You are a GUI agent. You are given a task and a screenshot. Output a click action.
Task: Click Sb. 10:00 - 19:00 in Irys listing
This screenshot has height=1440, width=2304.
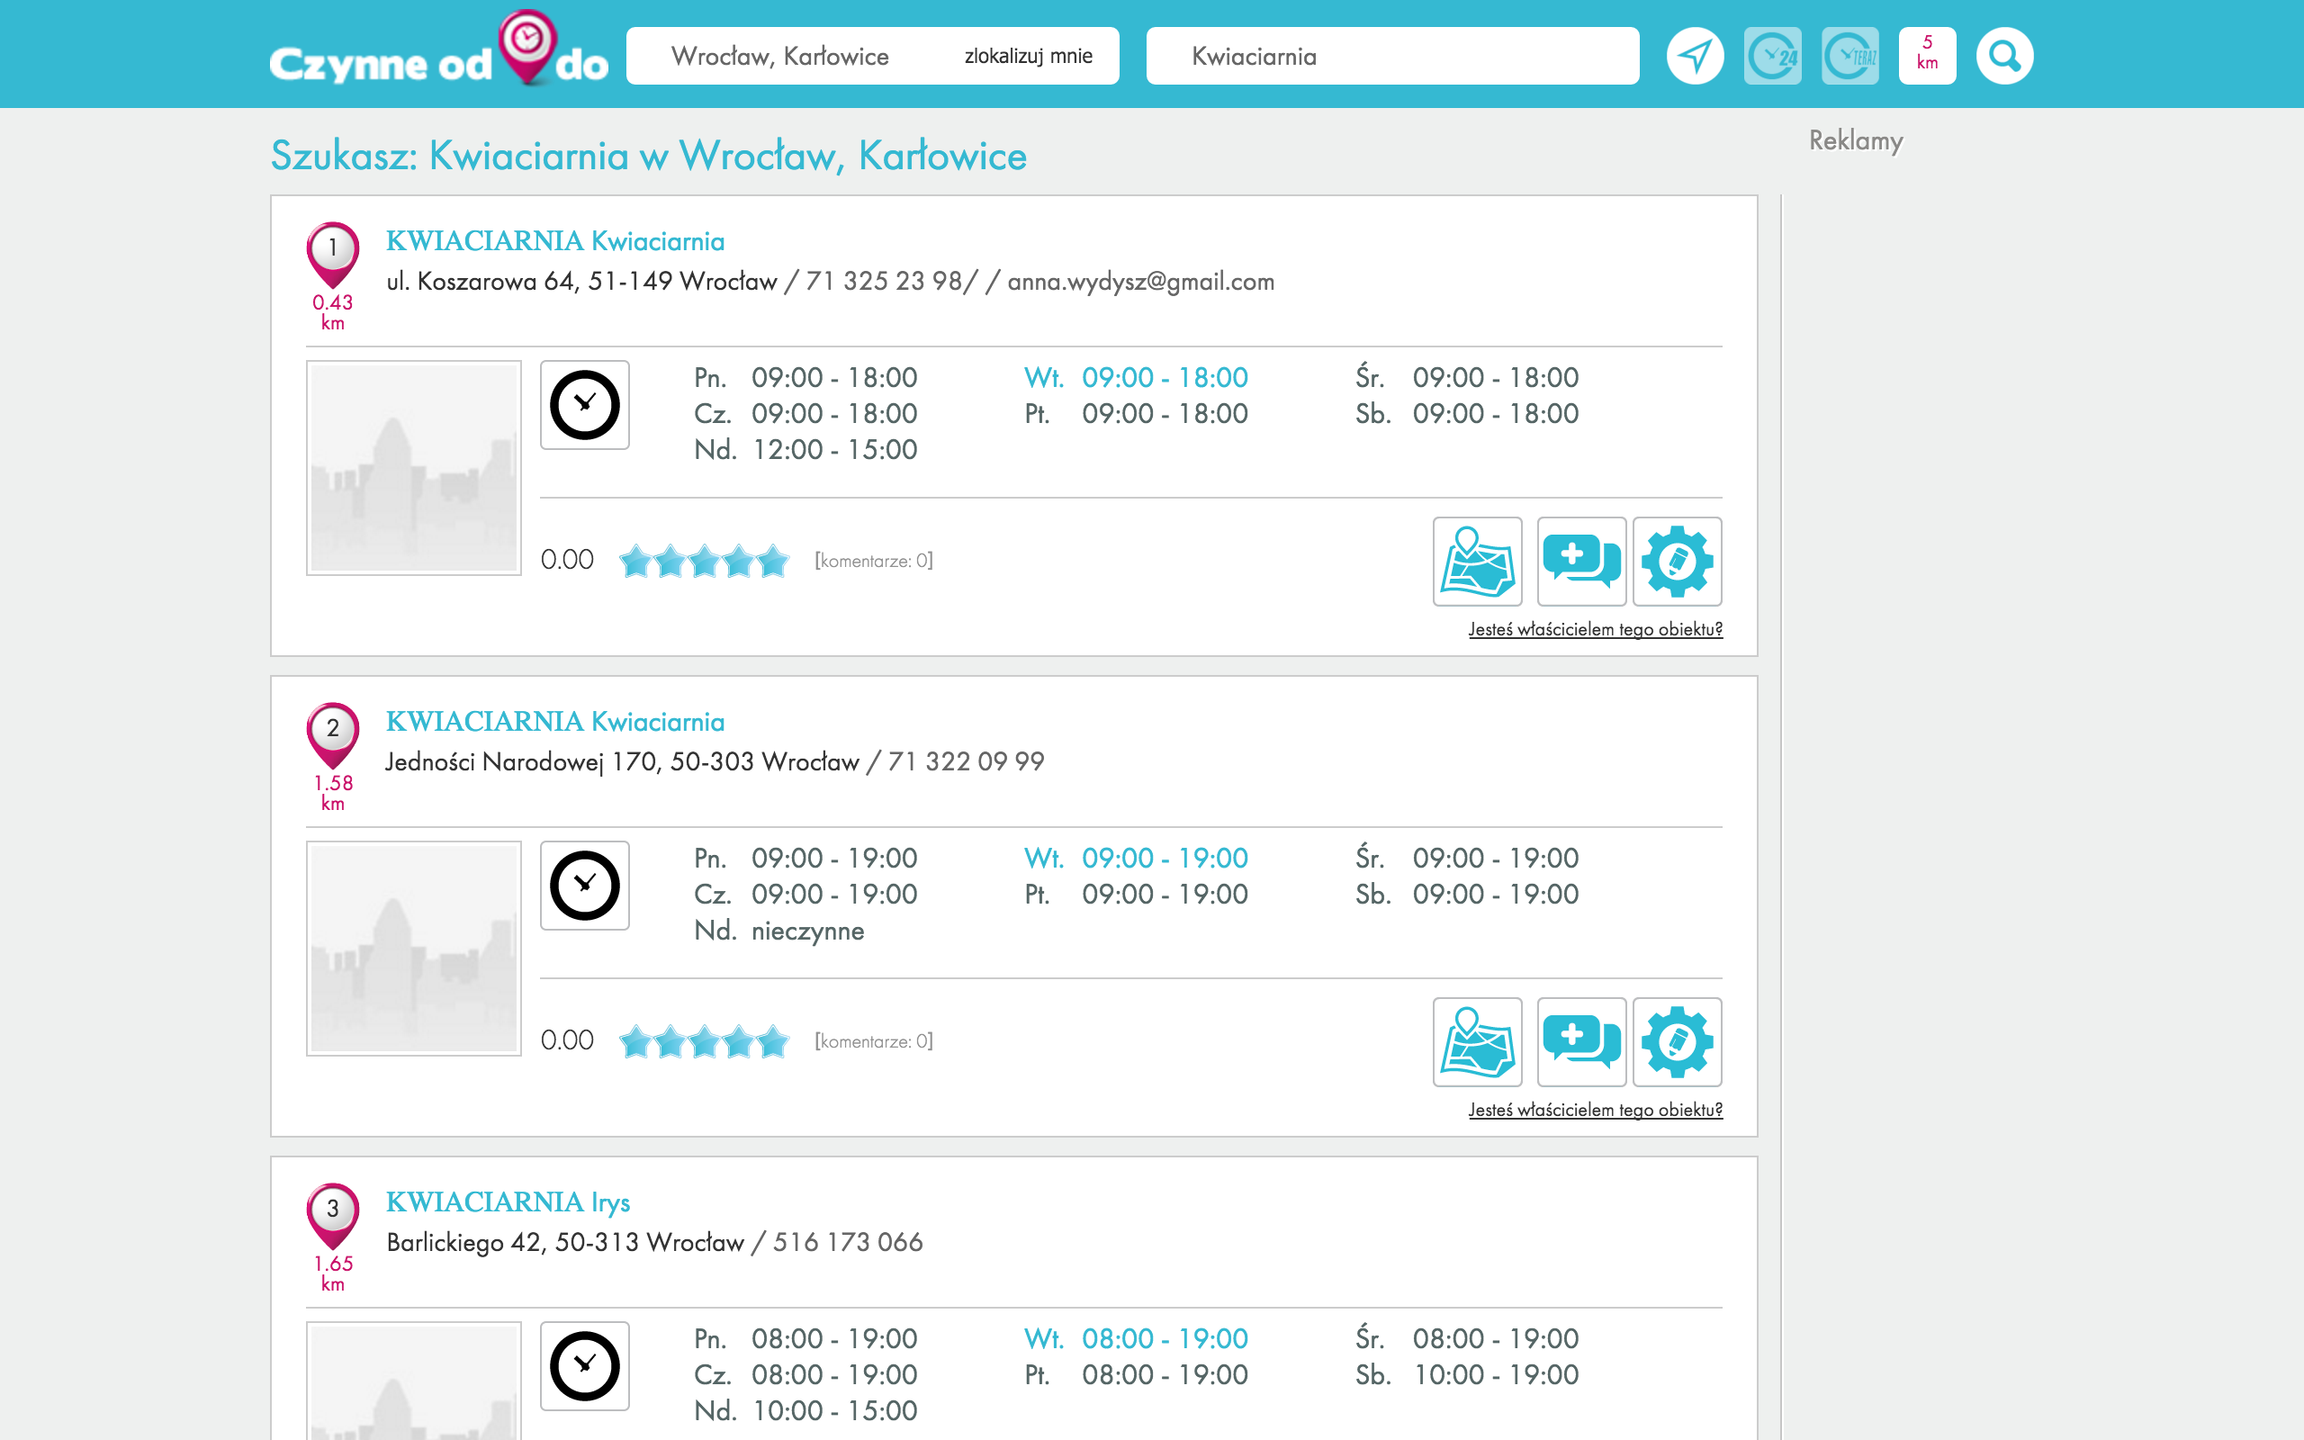1467,1375
